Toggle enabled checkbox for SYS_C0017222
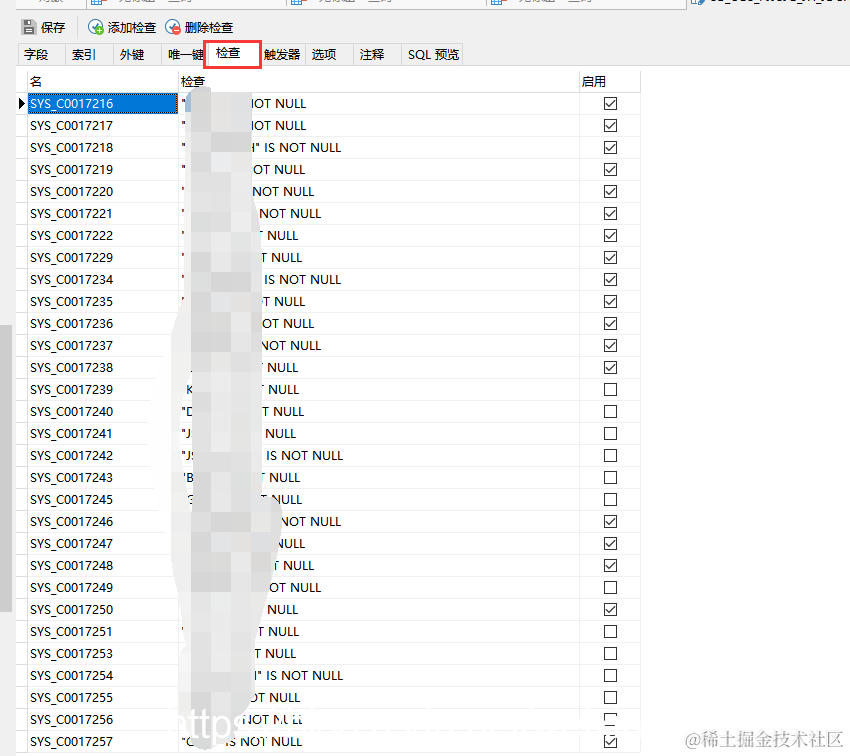 coord(610,236)
